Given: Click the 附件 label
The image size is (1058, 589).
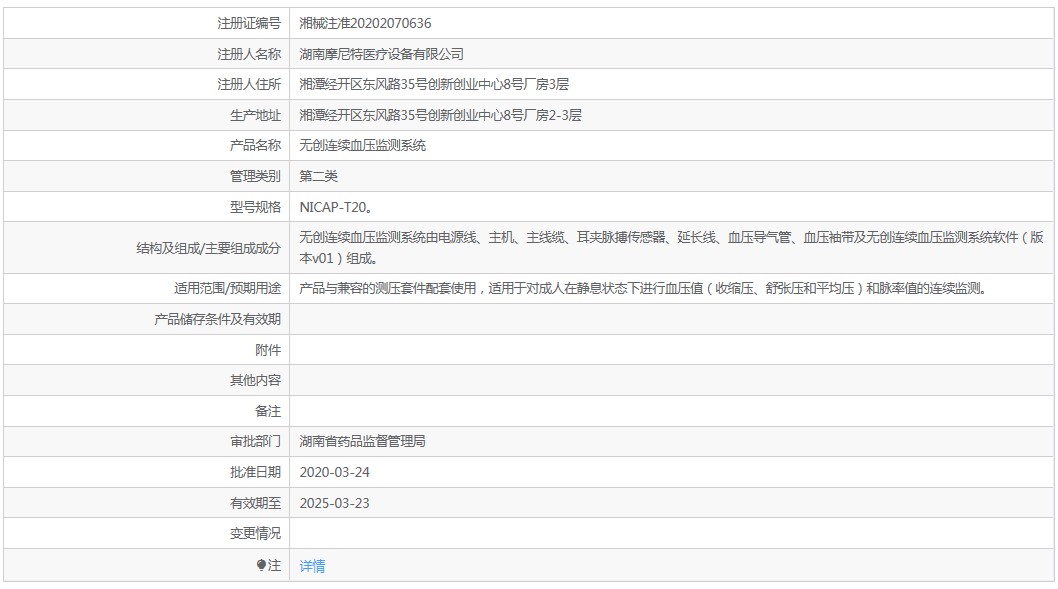Looking at the screenshot, I should [x=268, y=350].
